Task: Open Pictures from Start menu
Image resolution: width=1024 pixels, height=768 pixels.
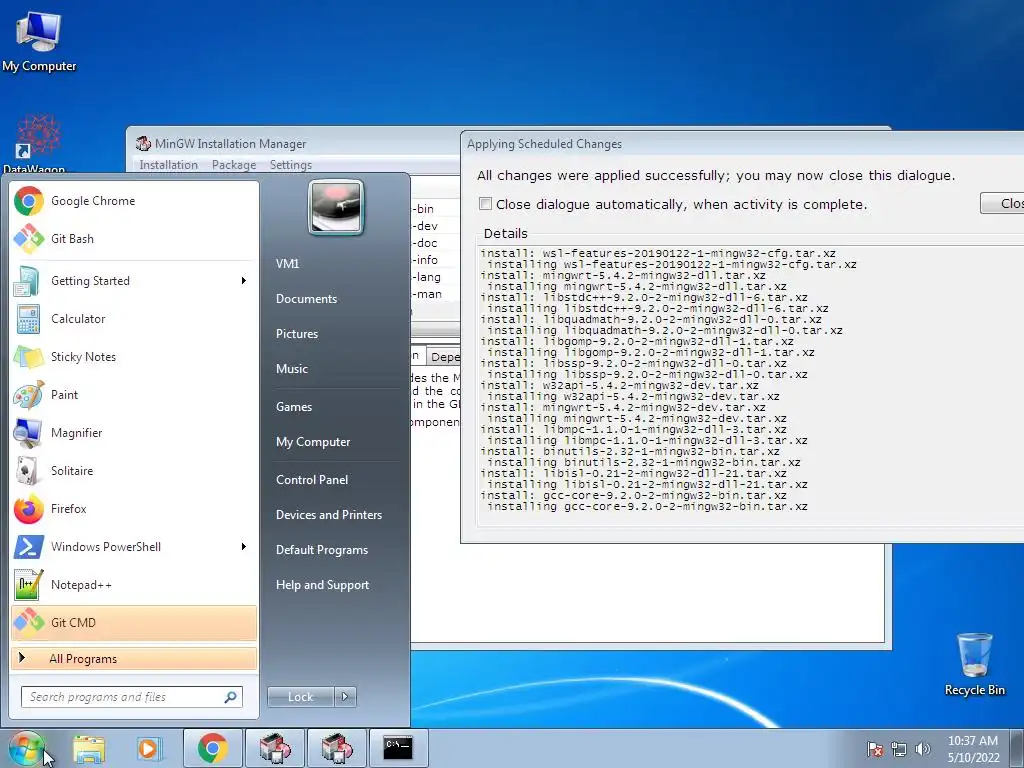Action: point(296,334)
